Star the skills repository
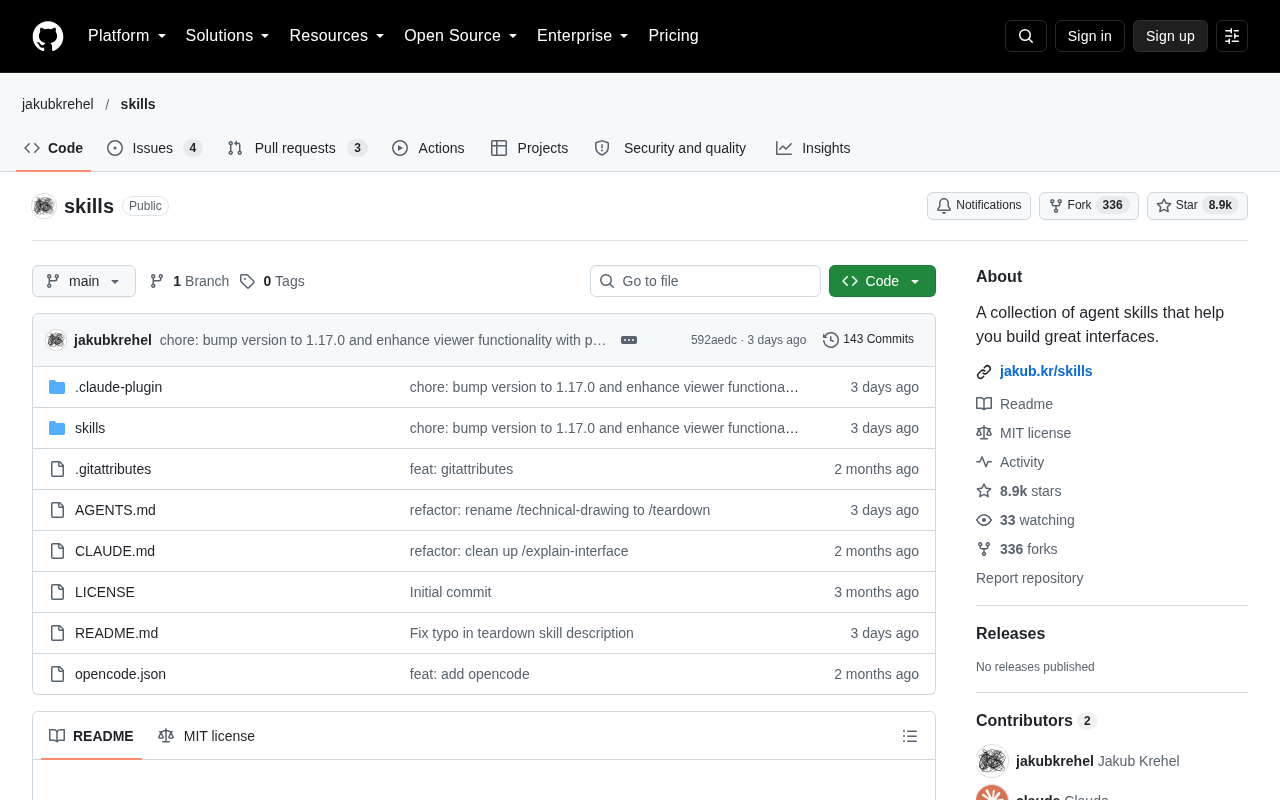 pos(1197,206)
